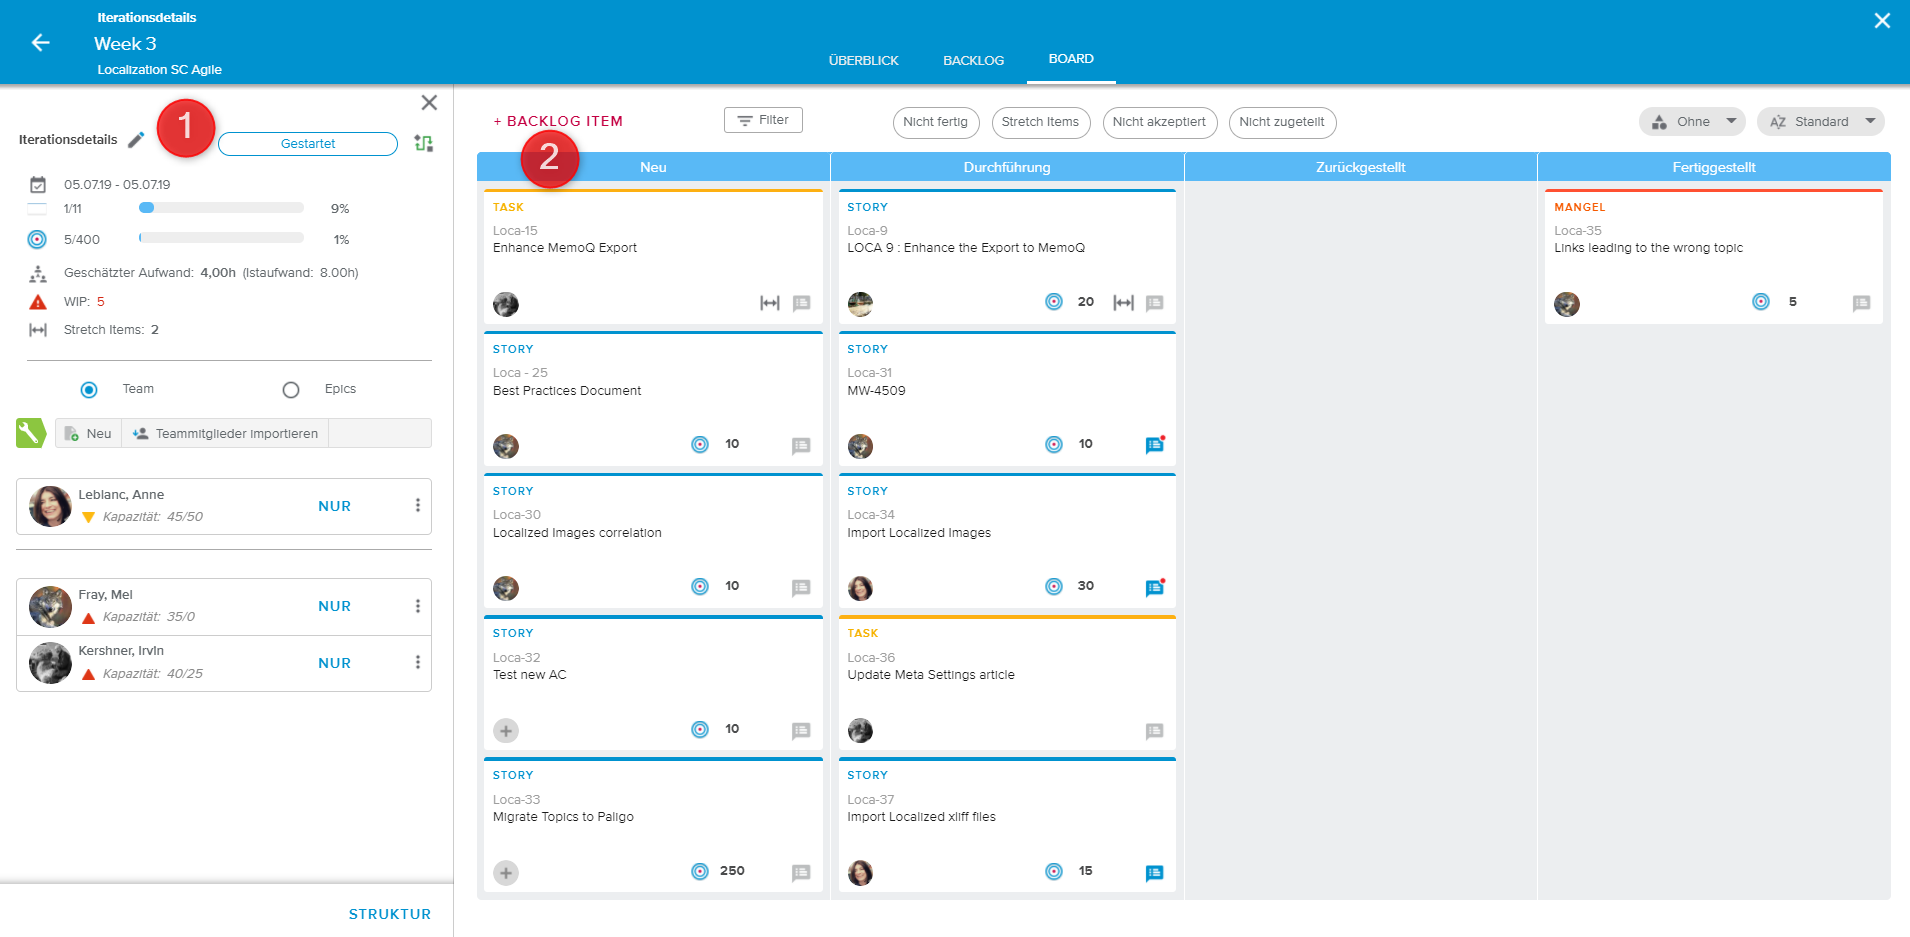Click the back arrow next to Week 3

tap(40, 43)
